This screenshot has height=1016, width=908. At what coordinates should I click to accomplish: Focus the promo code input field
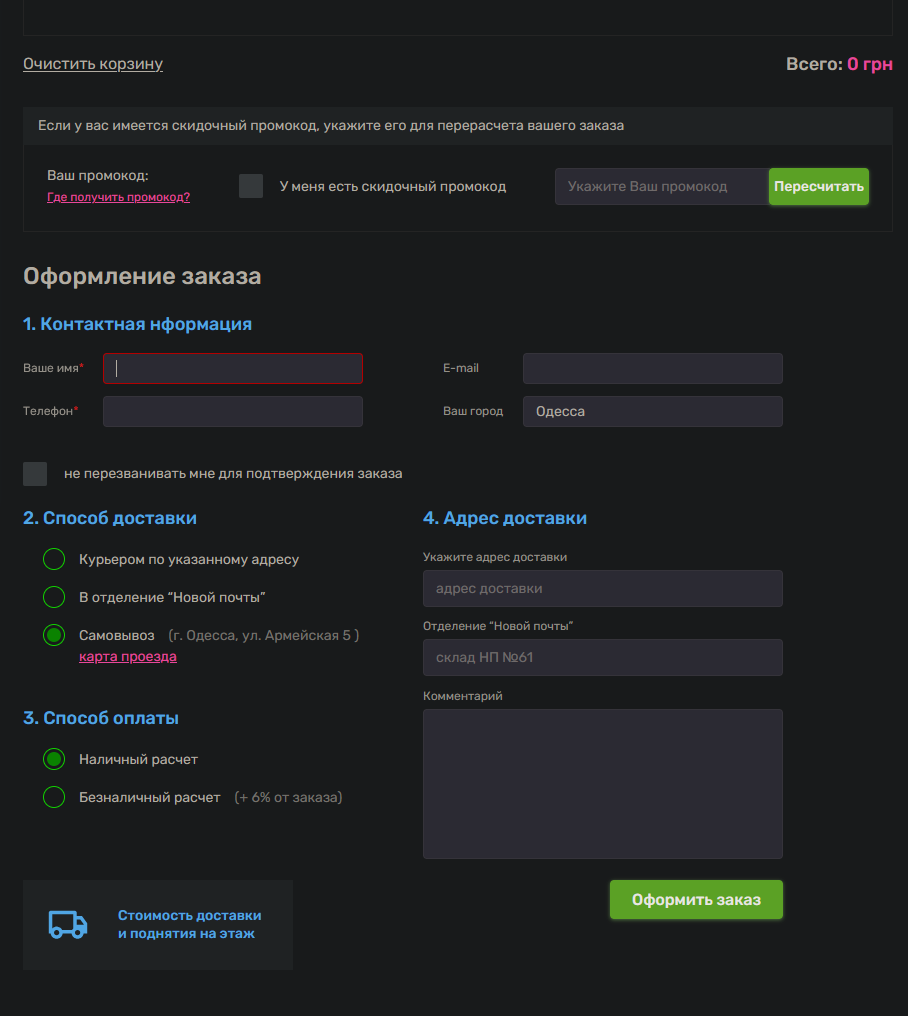pyautogui.click(x=661, y=187)
